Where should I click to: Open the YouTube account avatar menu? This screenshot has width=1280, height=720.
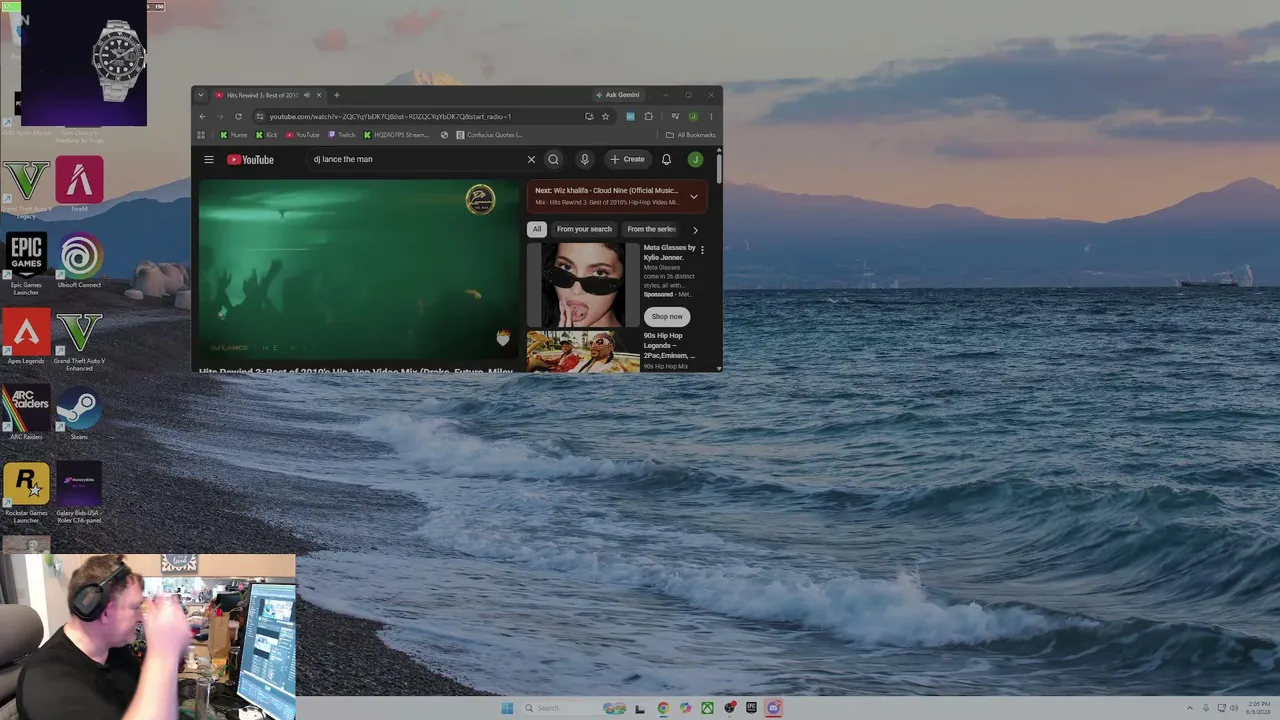tap(695, 159)
